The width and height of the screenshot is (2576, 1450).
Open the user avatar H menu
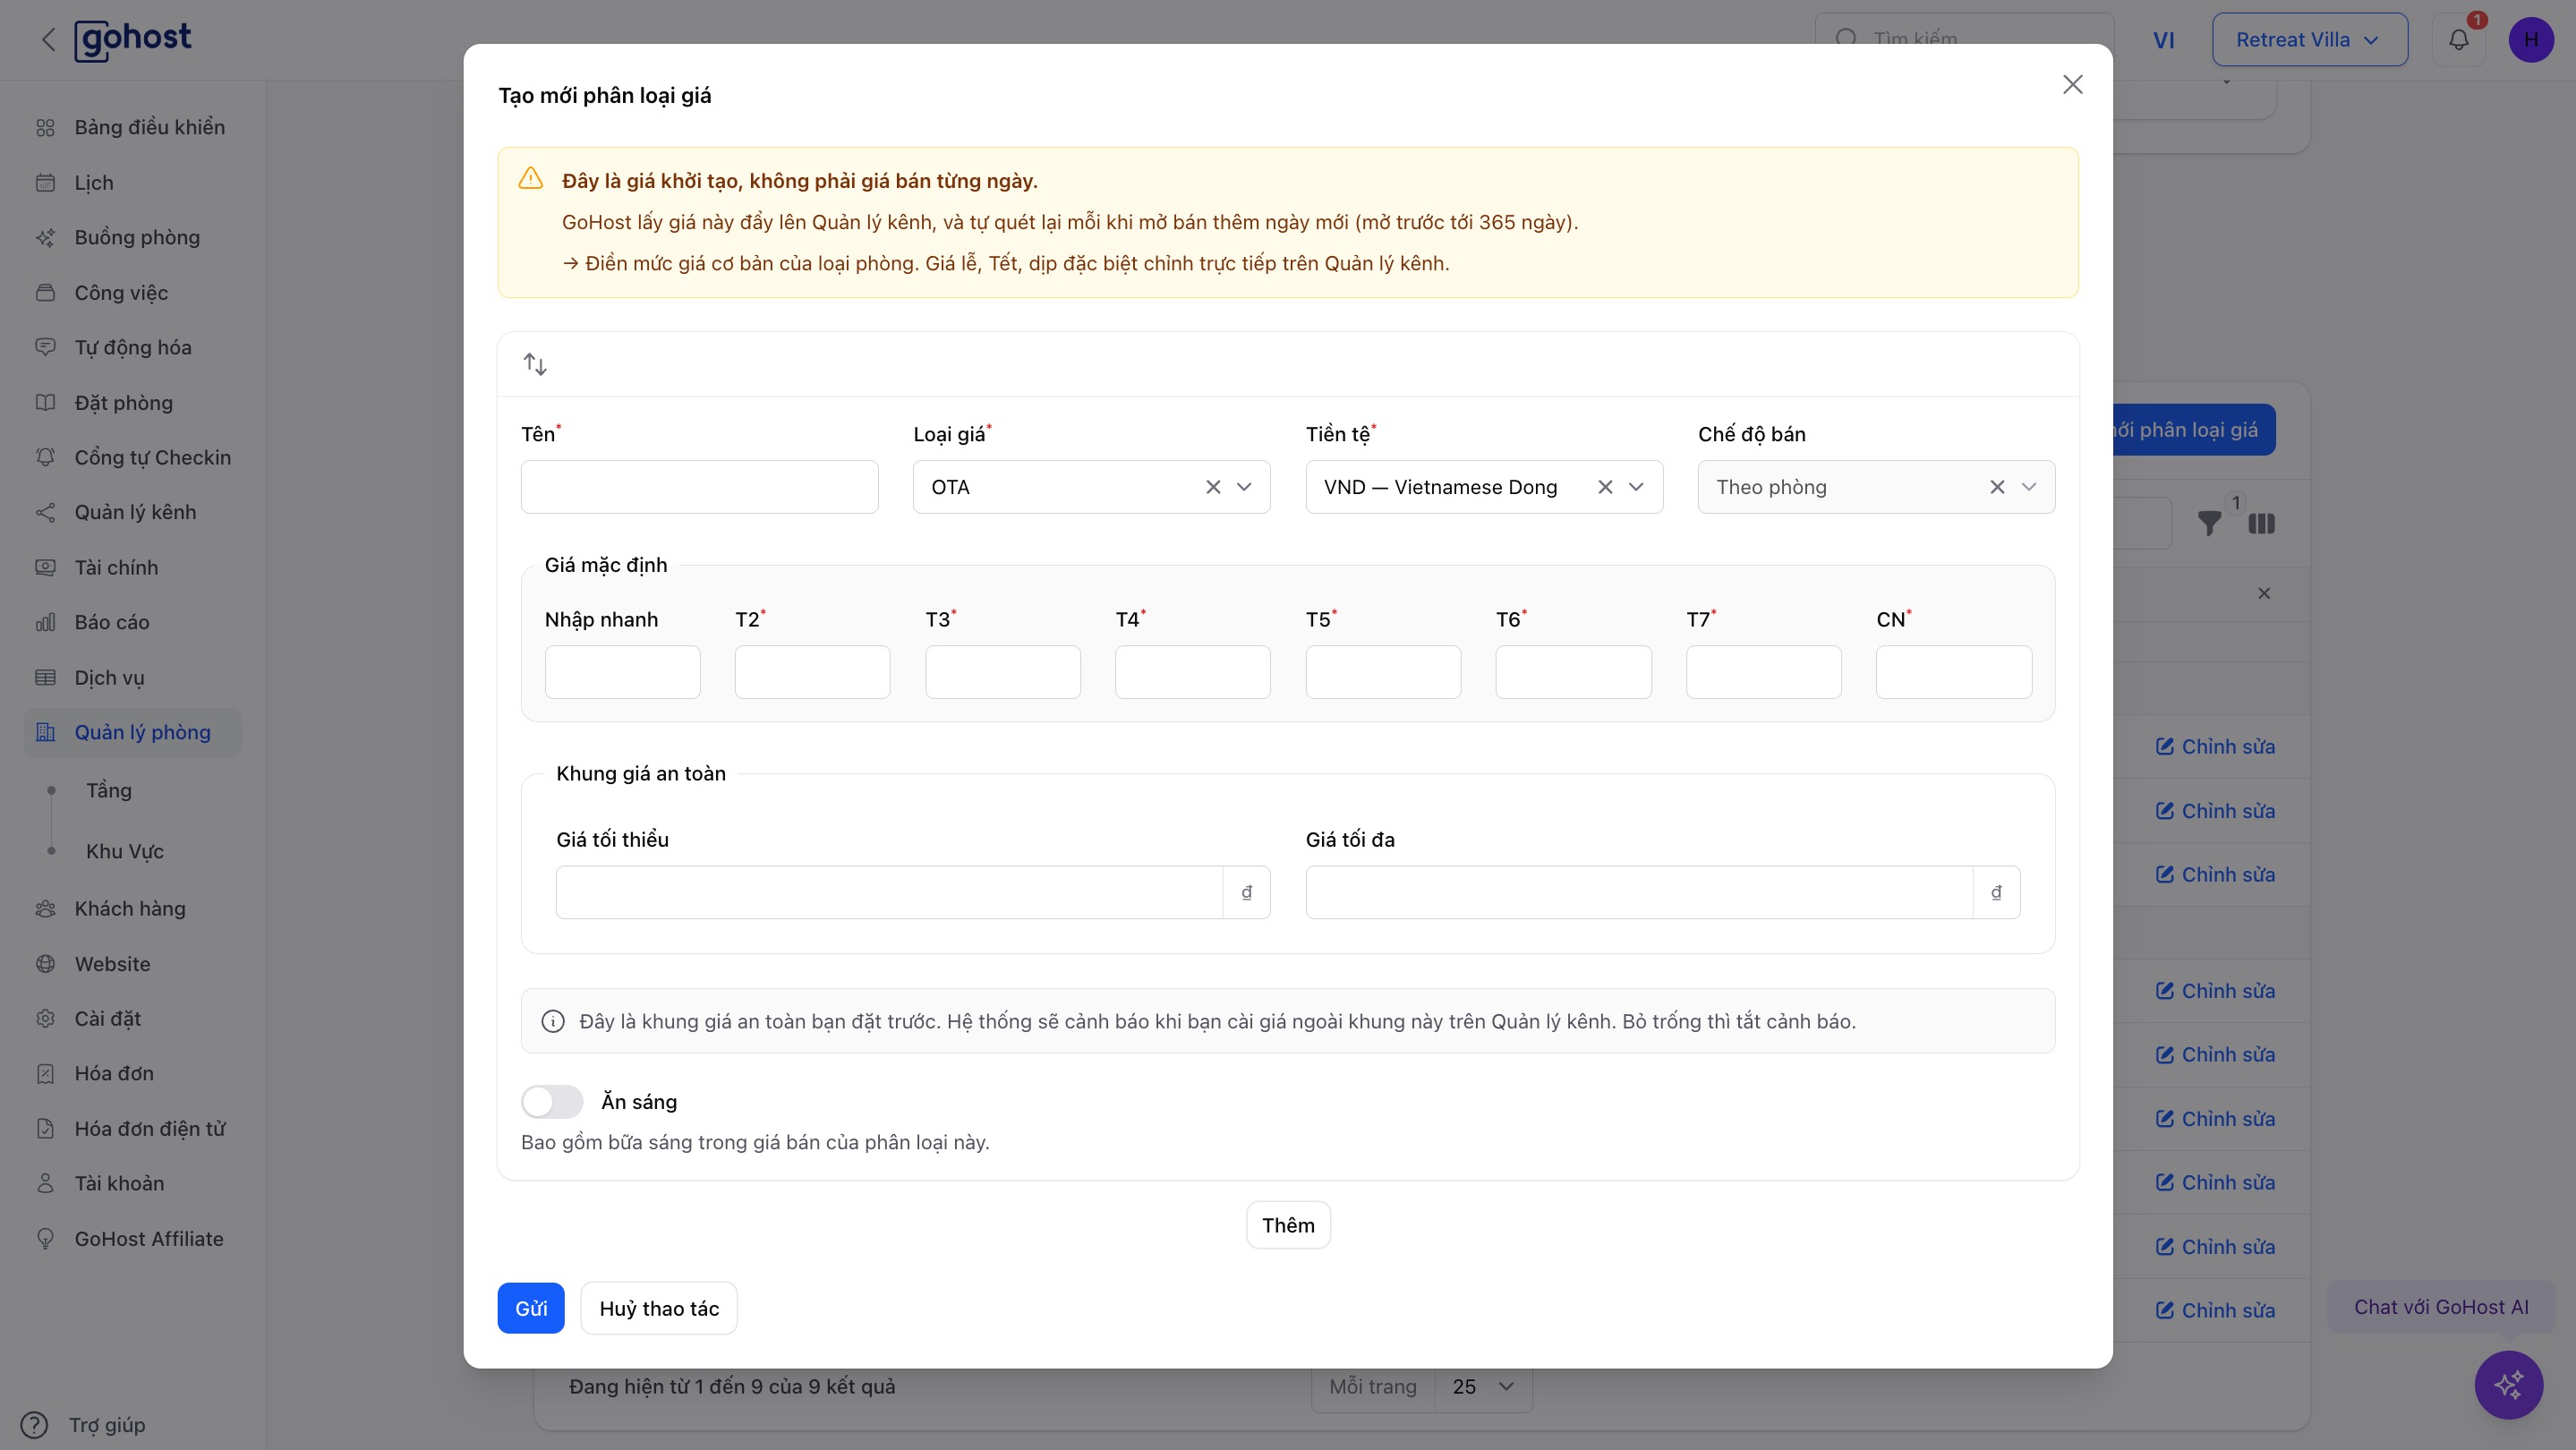[x=2530, y=40]
